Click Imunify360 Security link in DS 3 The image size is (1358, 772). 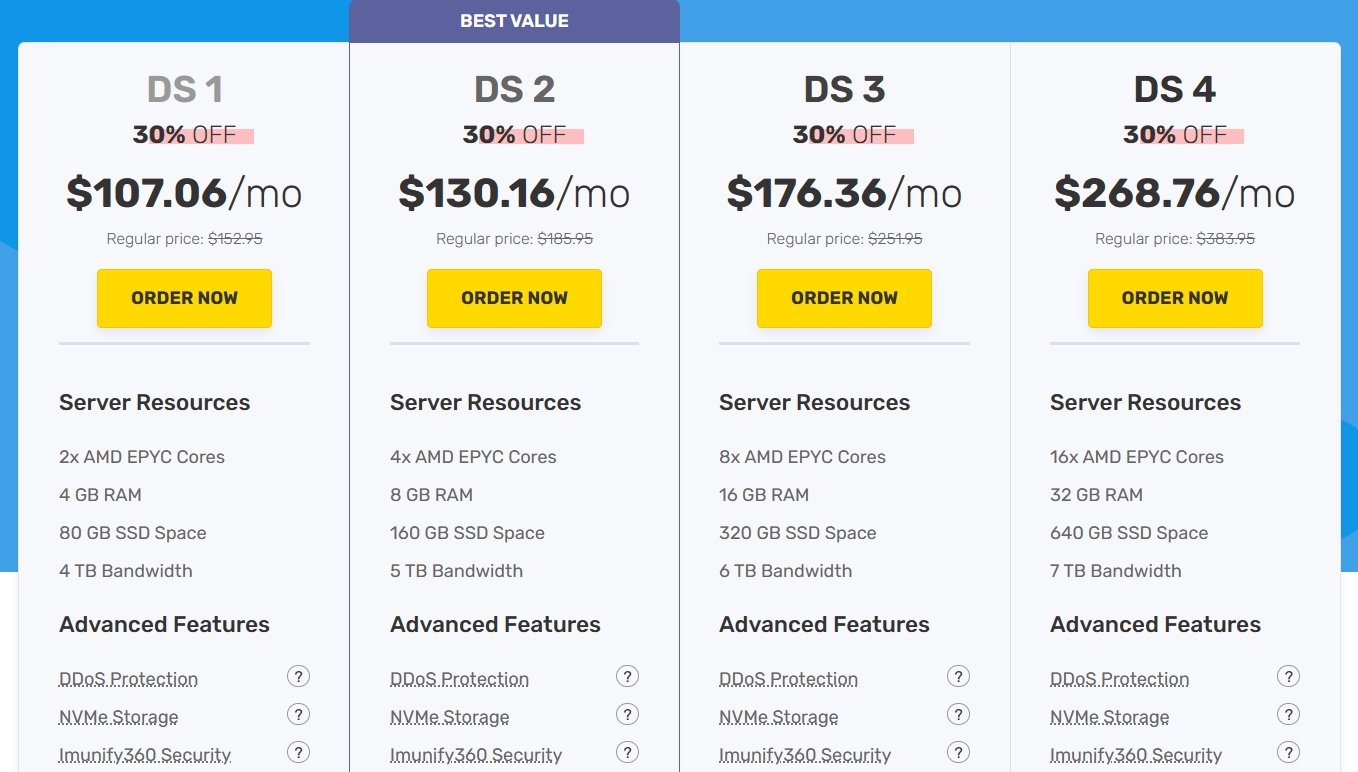point(805,755)
